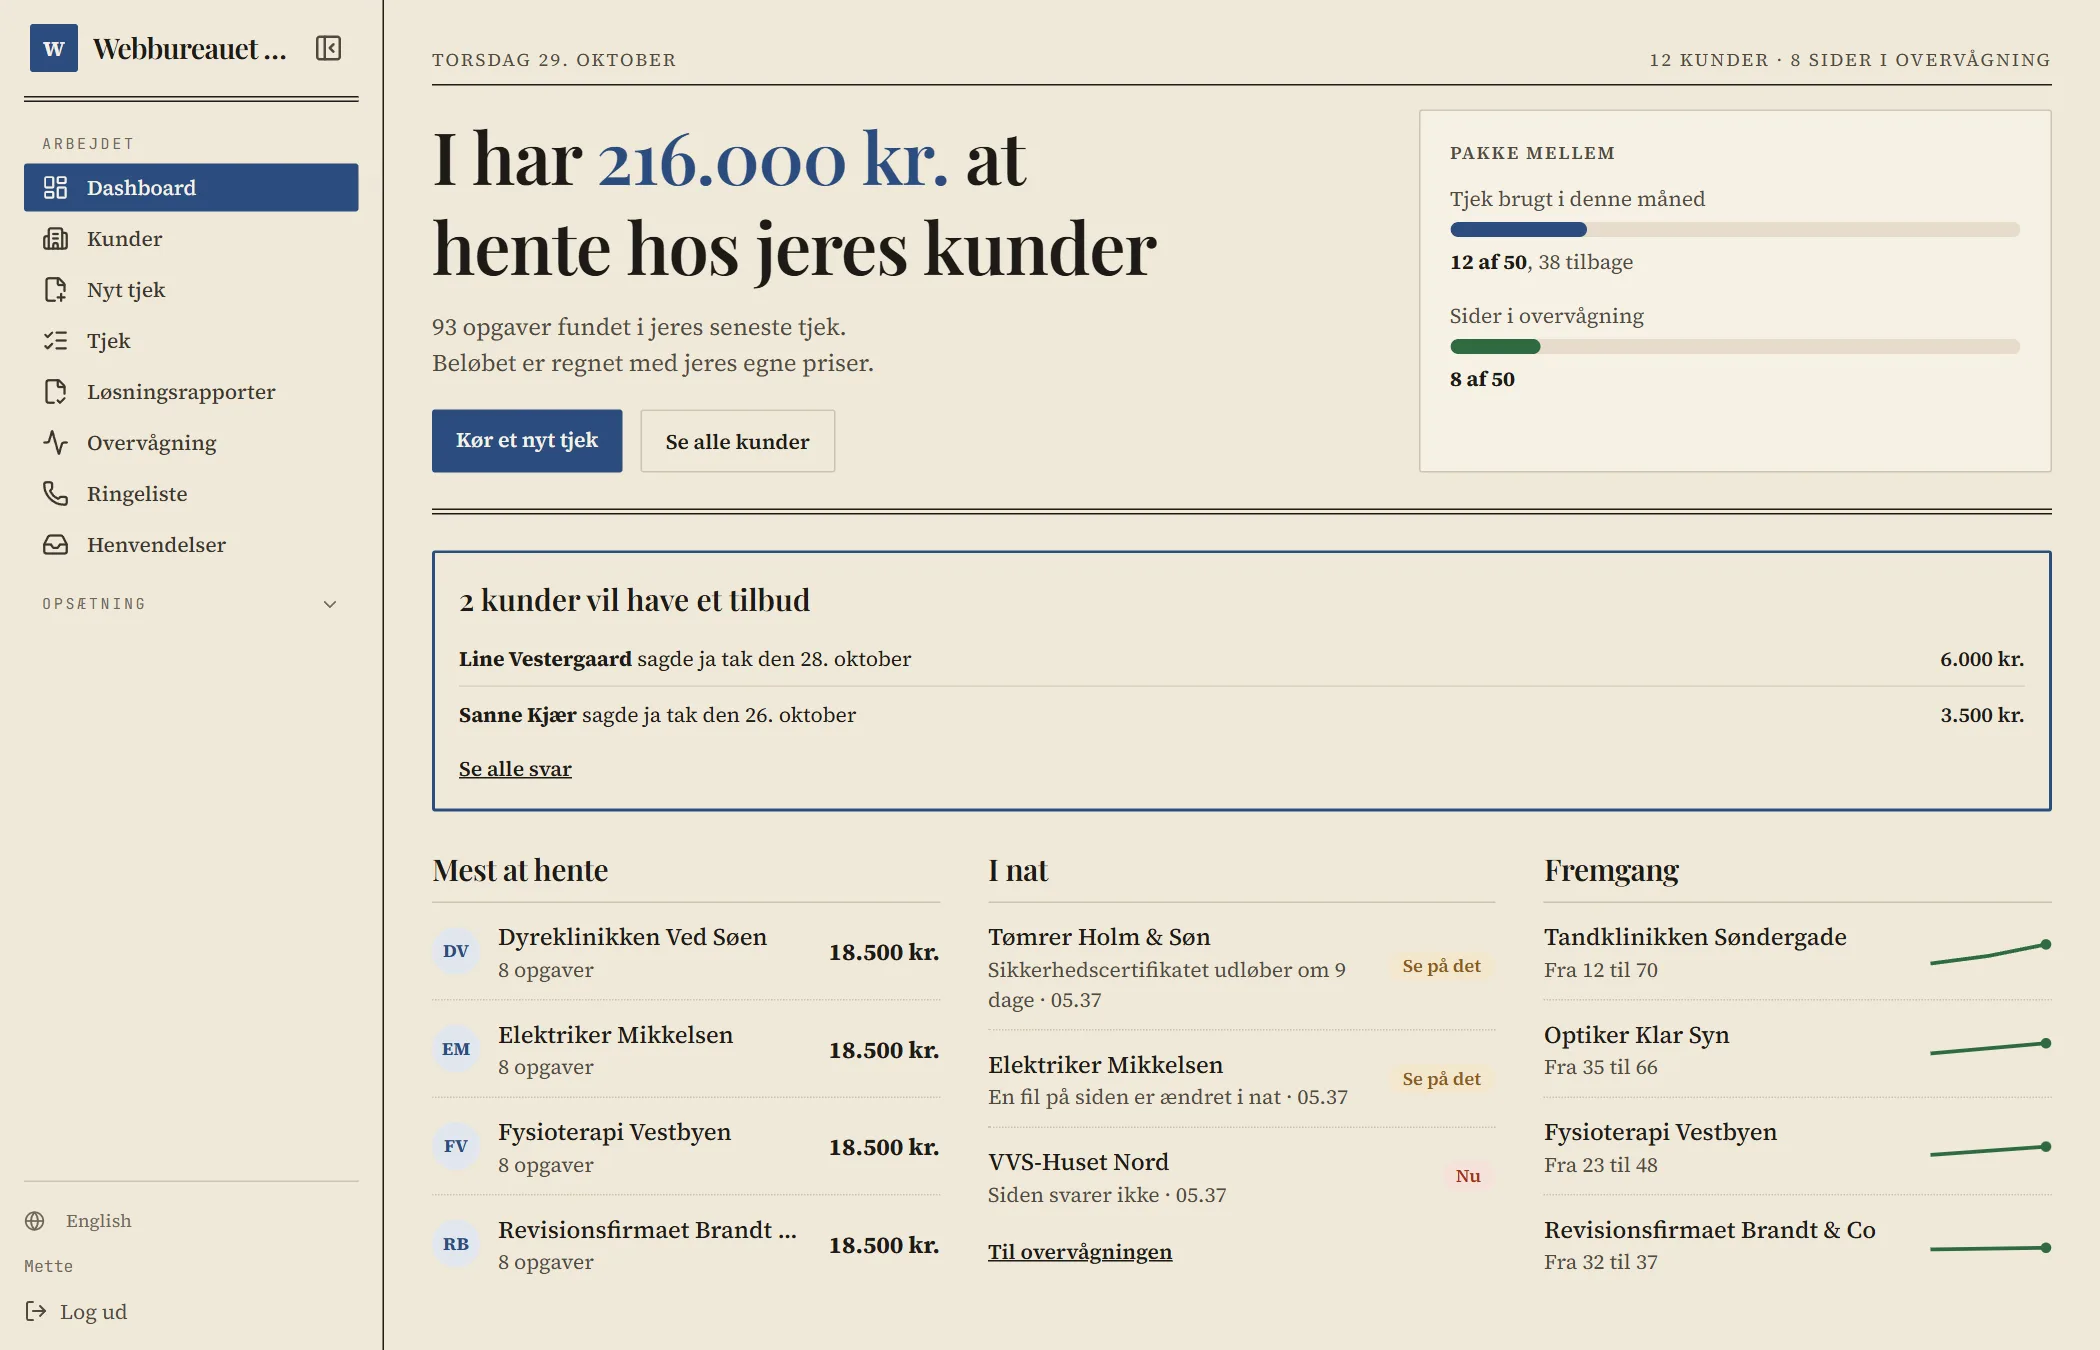Screen dimensions: 2100x1350
Task: Click Se på det for Elektriker Mikkelsen alert
Action: pyautogui.click(x=1441, y=1078)
